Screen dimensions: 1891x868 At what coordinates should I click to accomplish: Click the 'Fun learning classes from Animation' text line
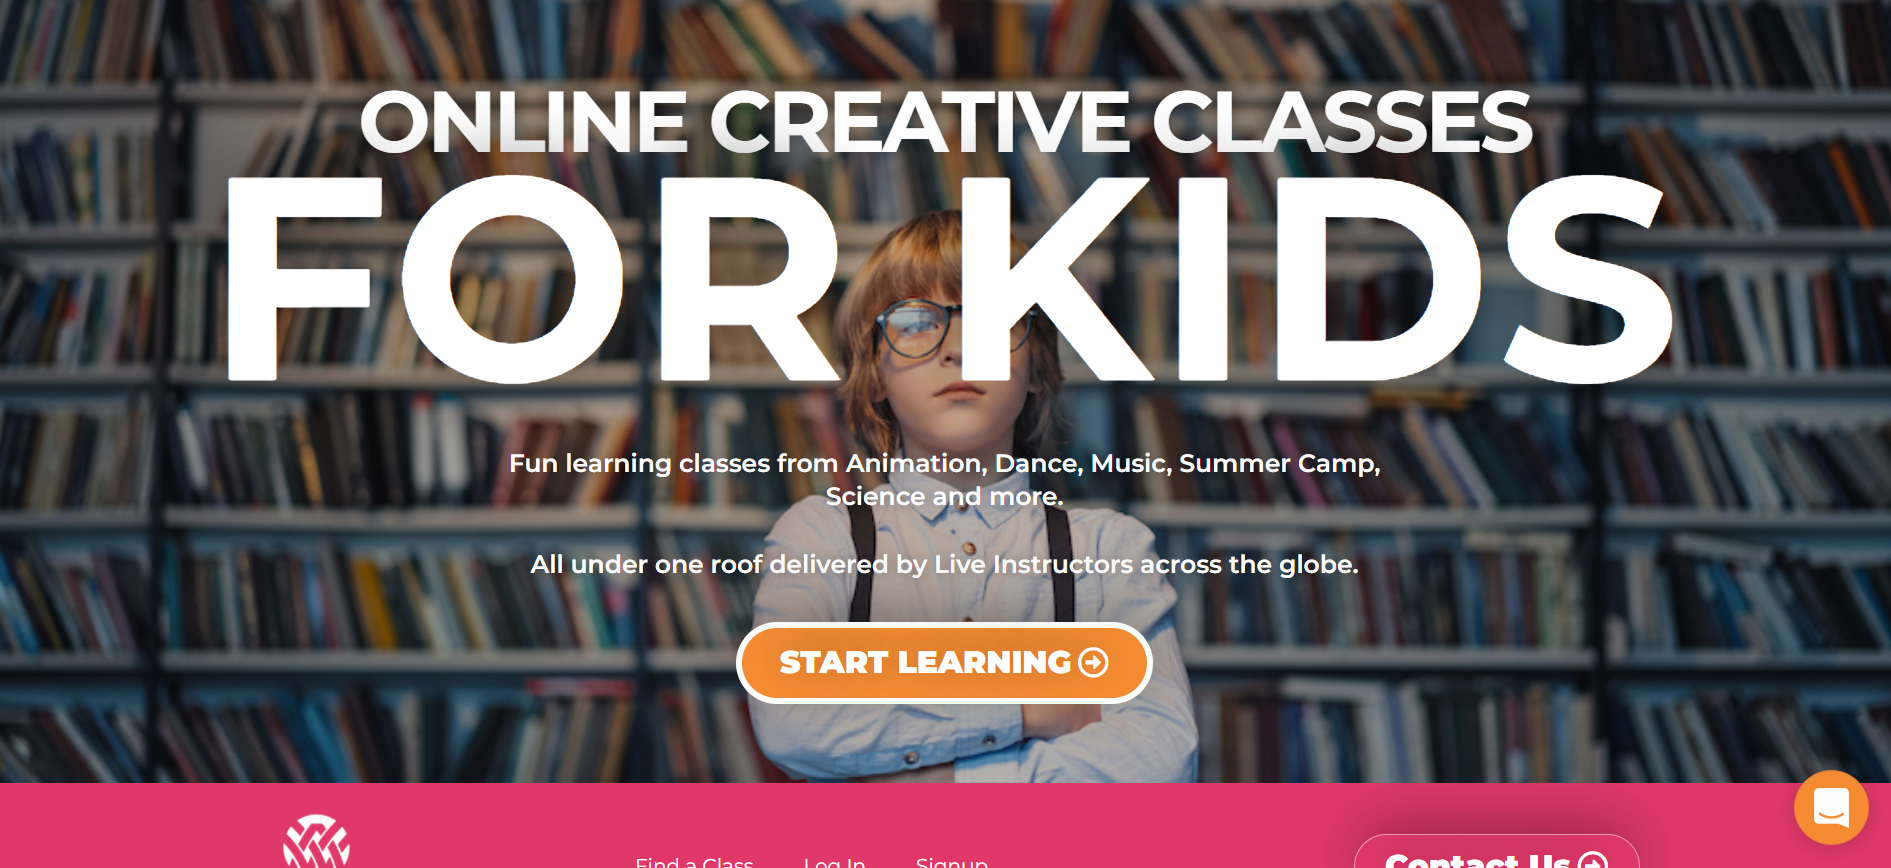tap(944, 463)
